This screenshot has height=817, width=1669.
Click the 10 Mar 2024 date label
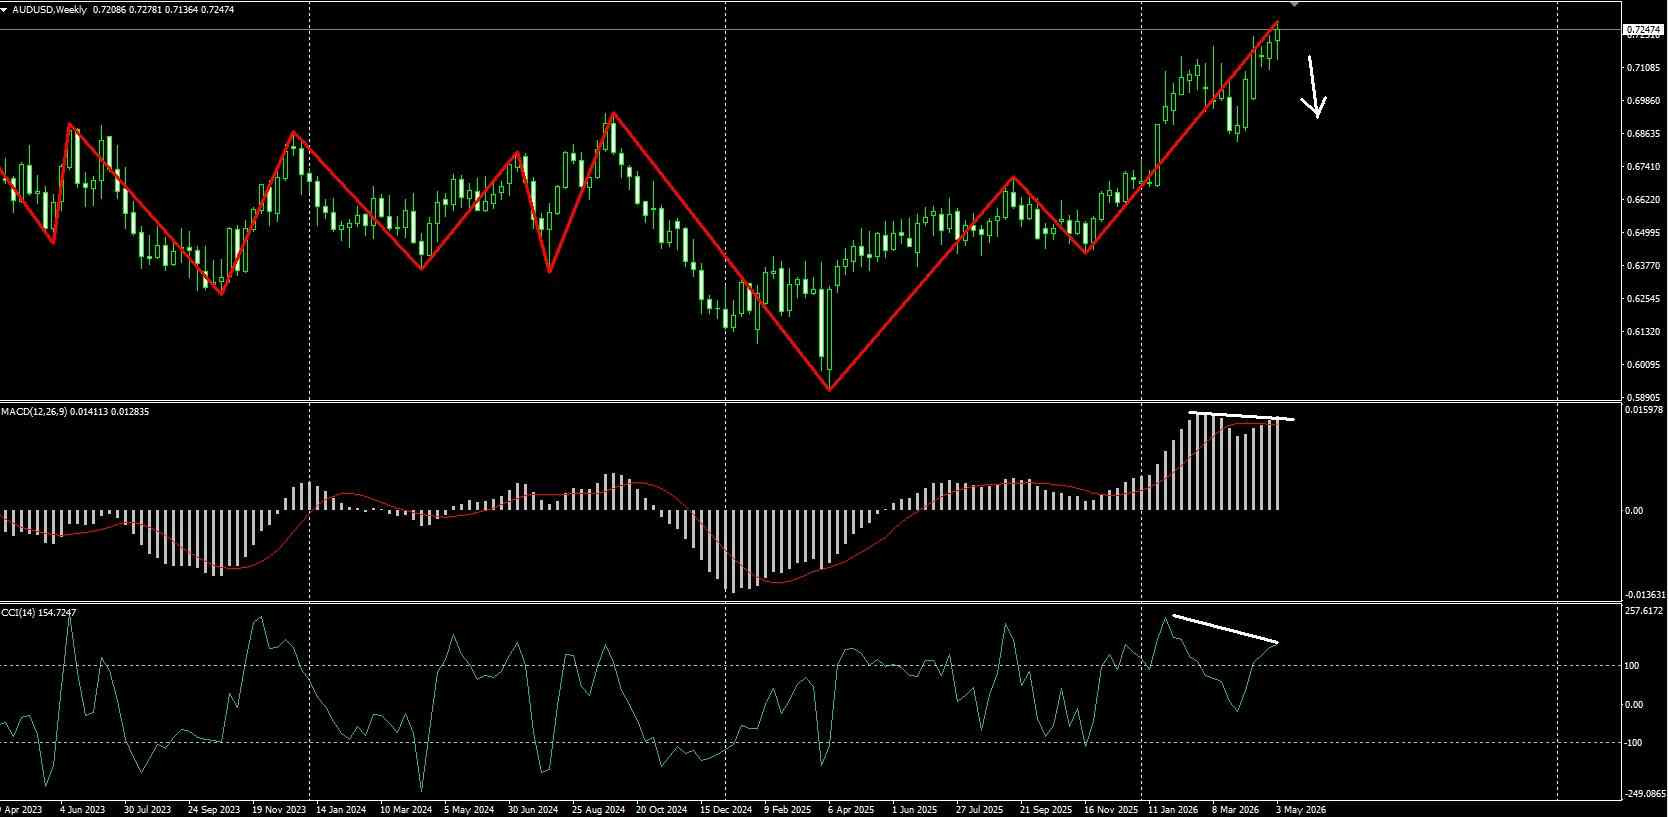point(406,810)
